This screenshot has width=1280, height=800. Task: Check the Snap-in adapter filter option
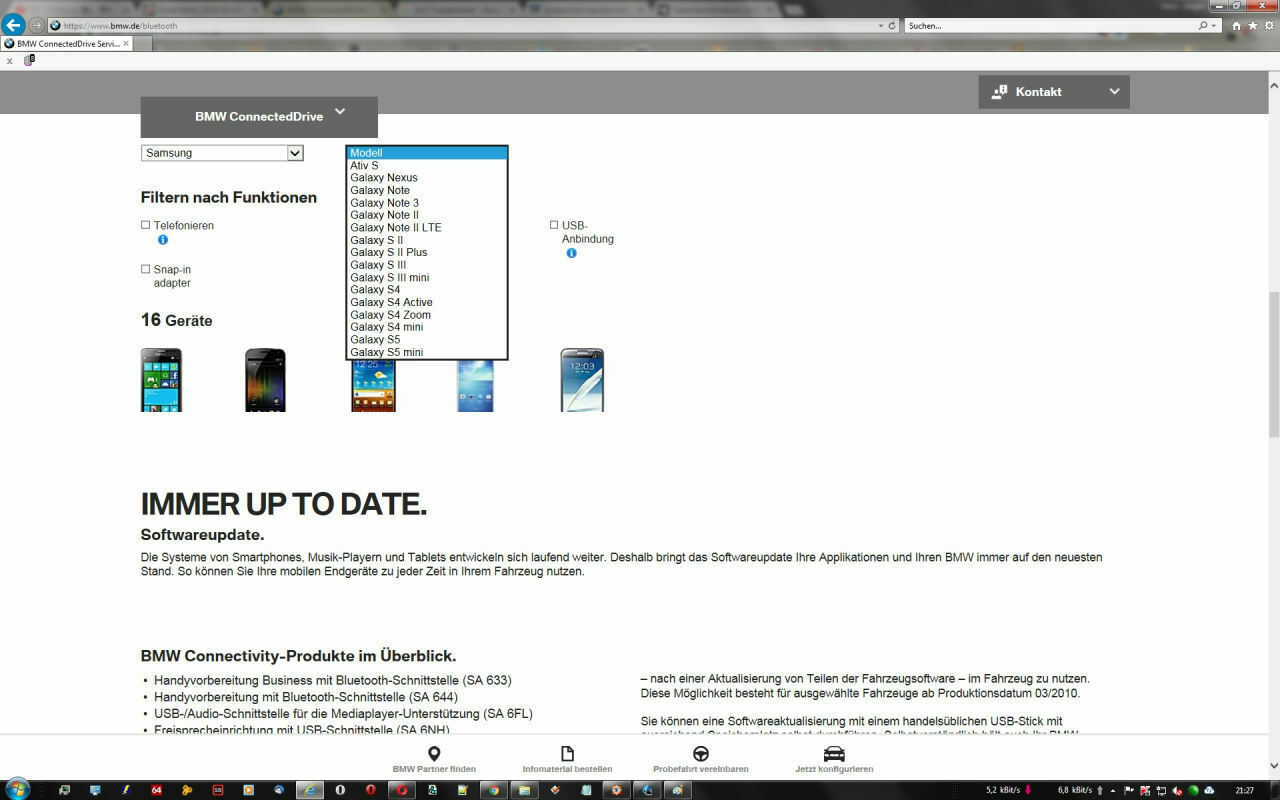(145, 269)
